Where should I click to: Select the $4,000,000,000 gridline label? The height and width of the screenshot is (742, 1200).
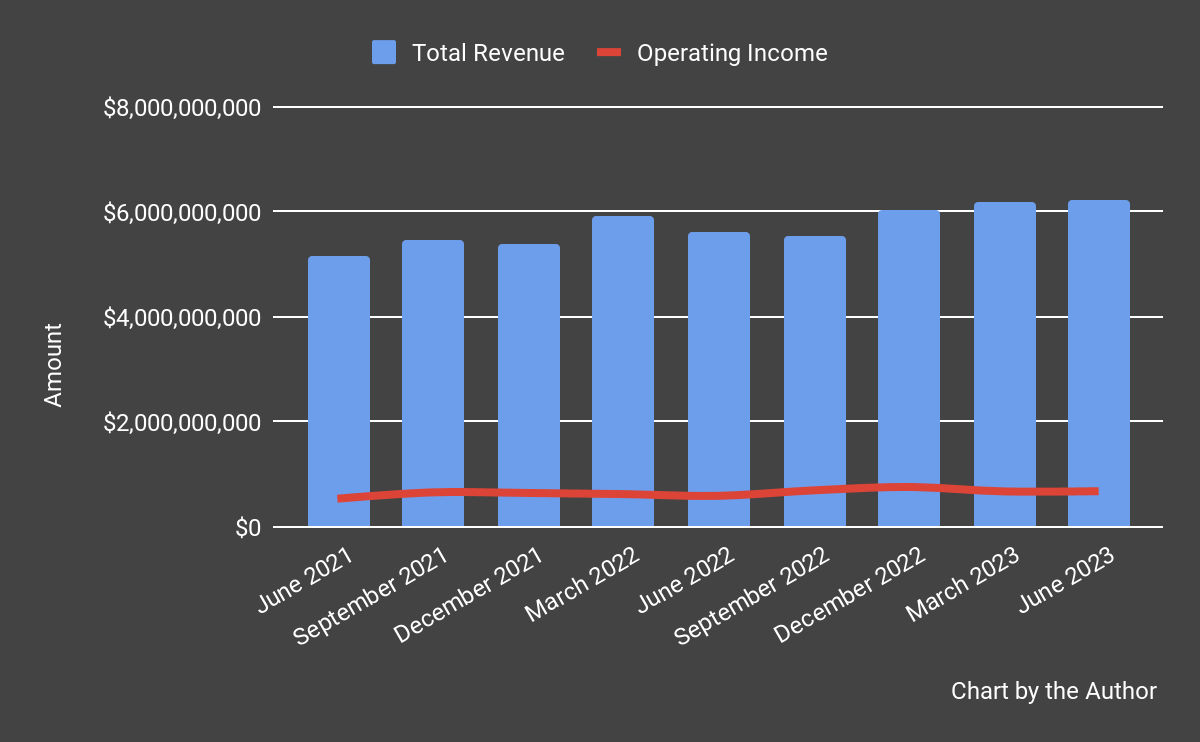click(183, 316)
